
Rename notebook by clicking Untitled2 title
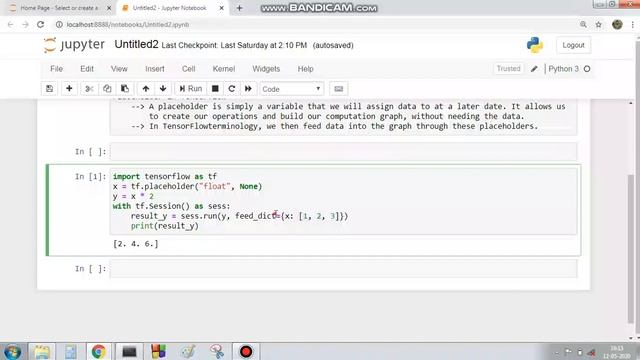(136, 44)
